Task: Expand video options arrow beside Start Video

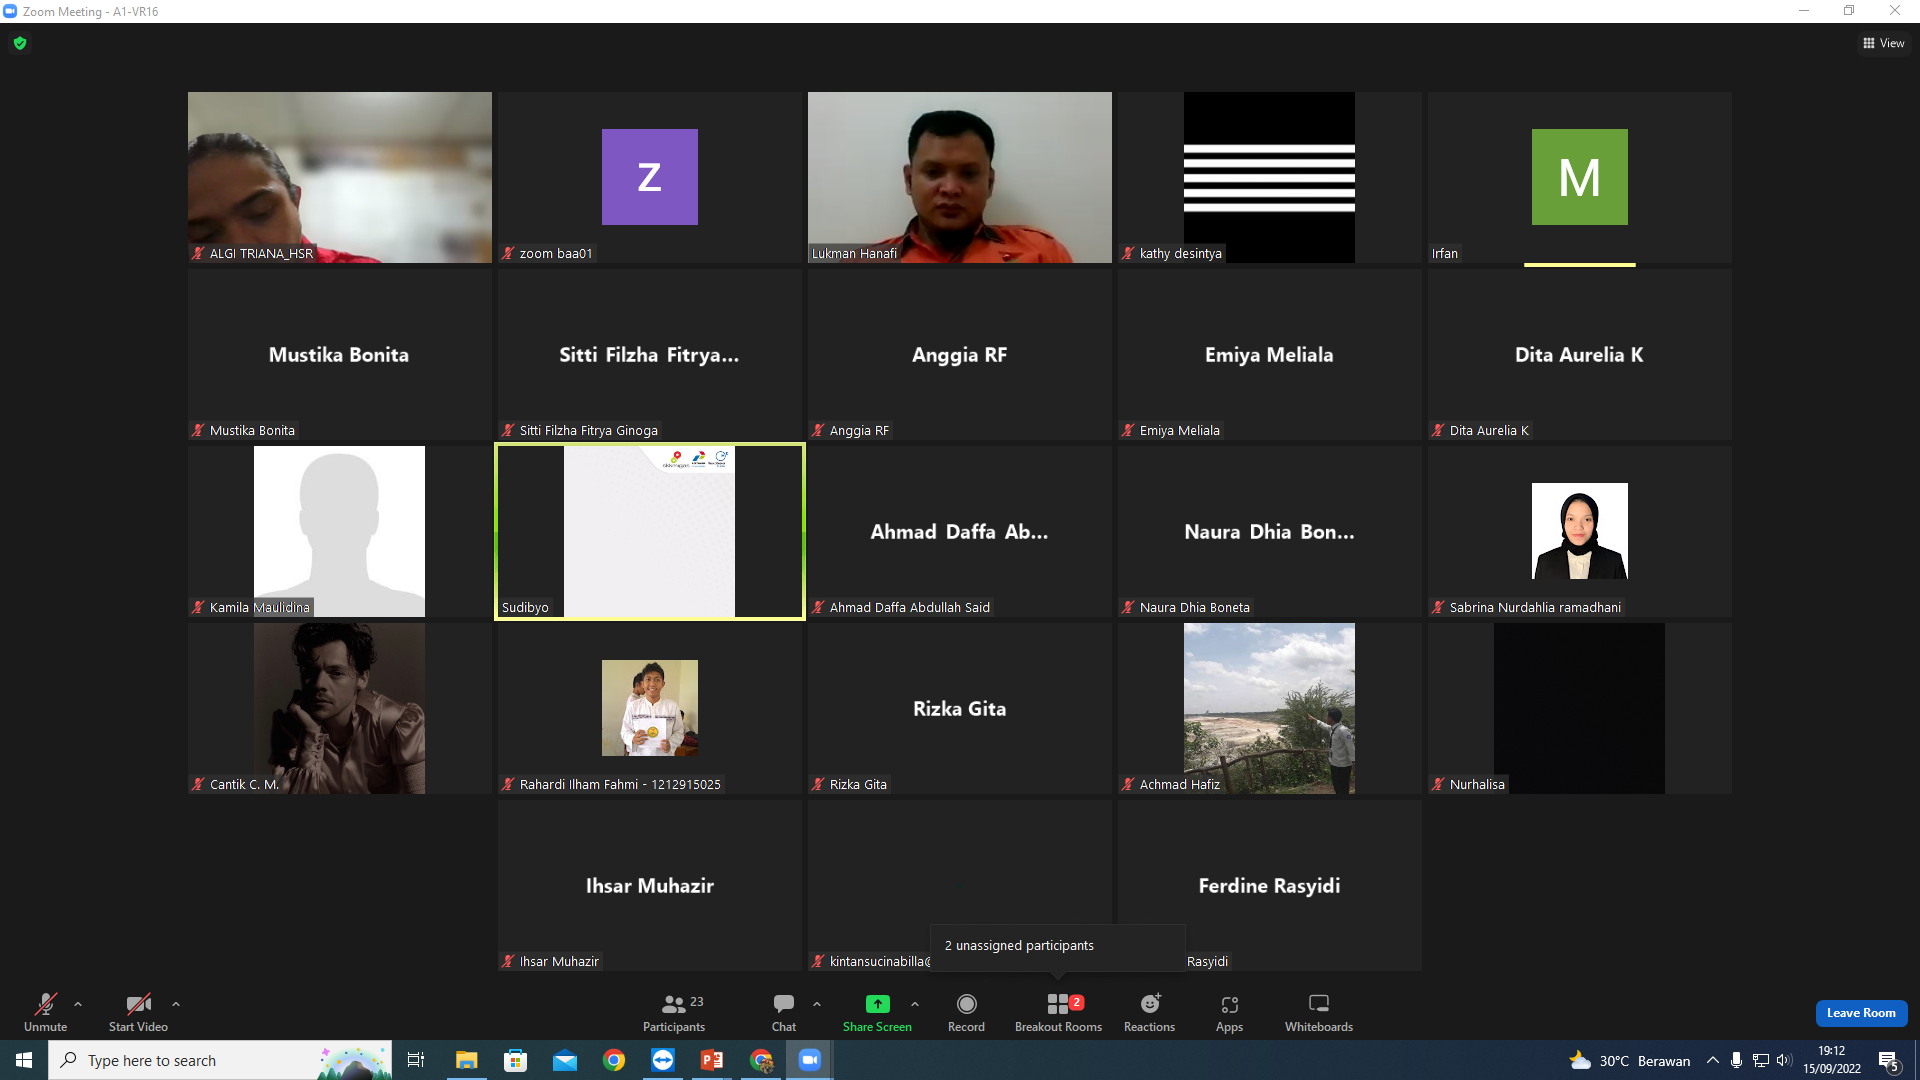Action: [x=176, y=1004]
